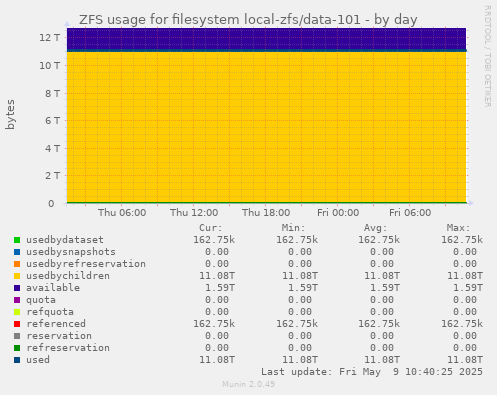Screen dimensions: 497x395
Task: Click the yellow usedbychildren area in graph
Action: pos(266,127)
